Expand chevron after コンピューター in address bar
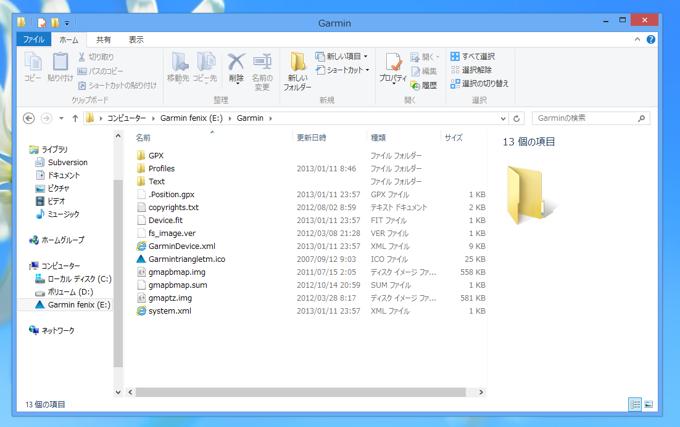Screen dimensions: 680x427 tap(153, 118)
